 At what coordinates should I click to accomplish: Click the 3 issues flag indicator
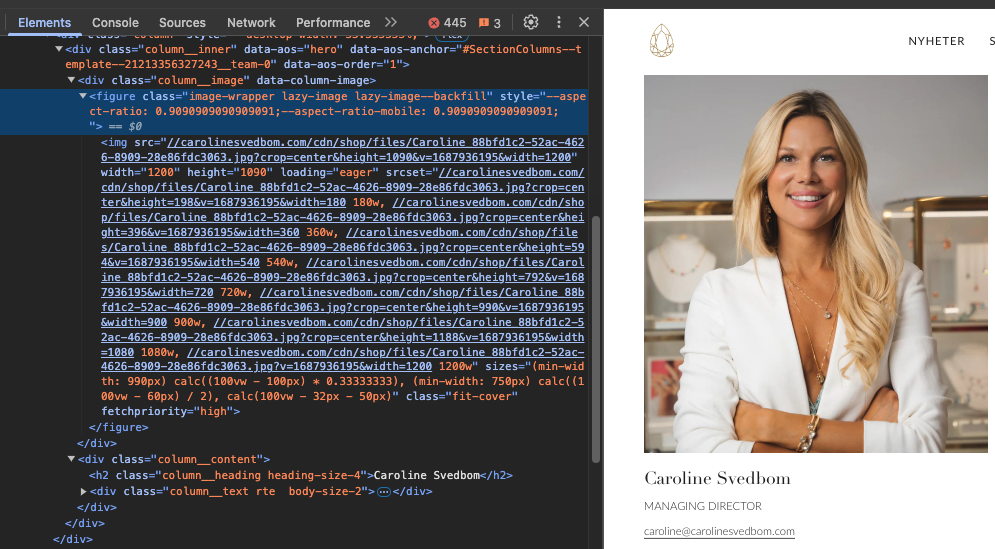[490, 23]
